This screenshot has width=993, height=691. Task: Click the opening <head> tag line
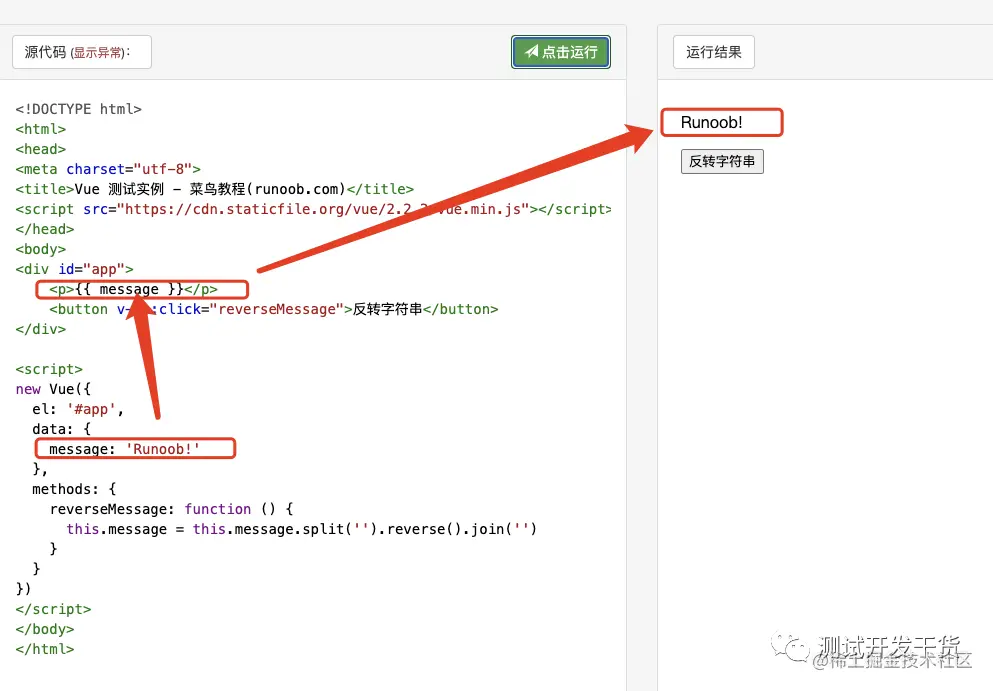pos(41,149)
